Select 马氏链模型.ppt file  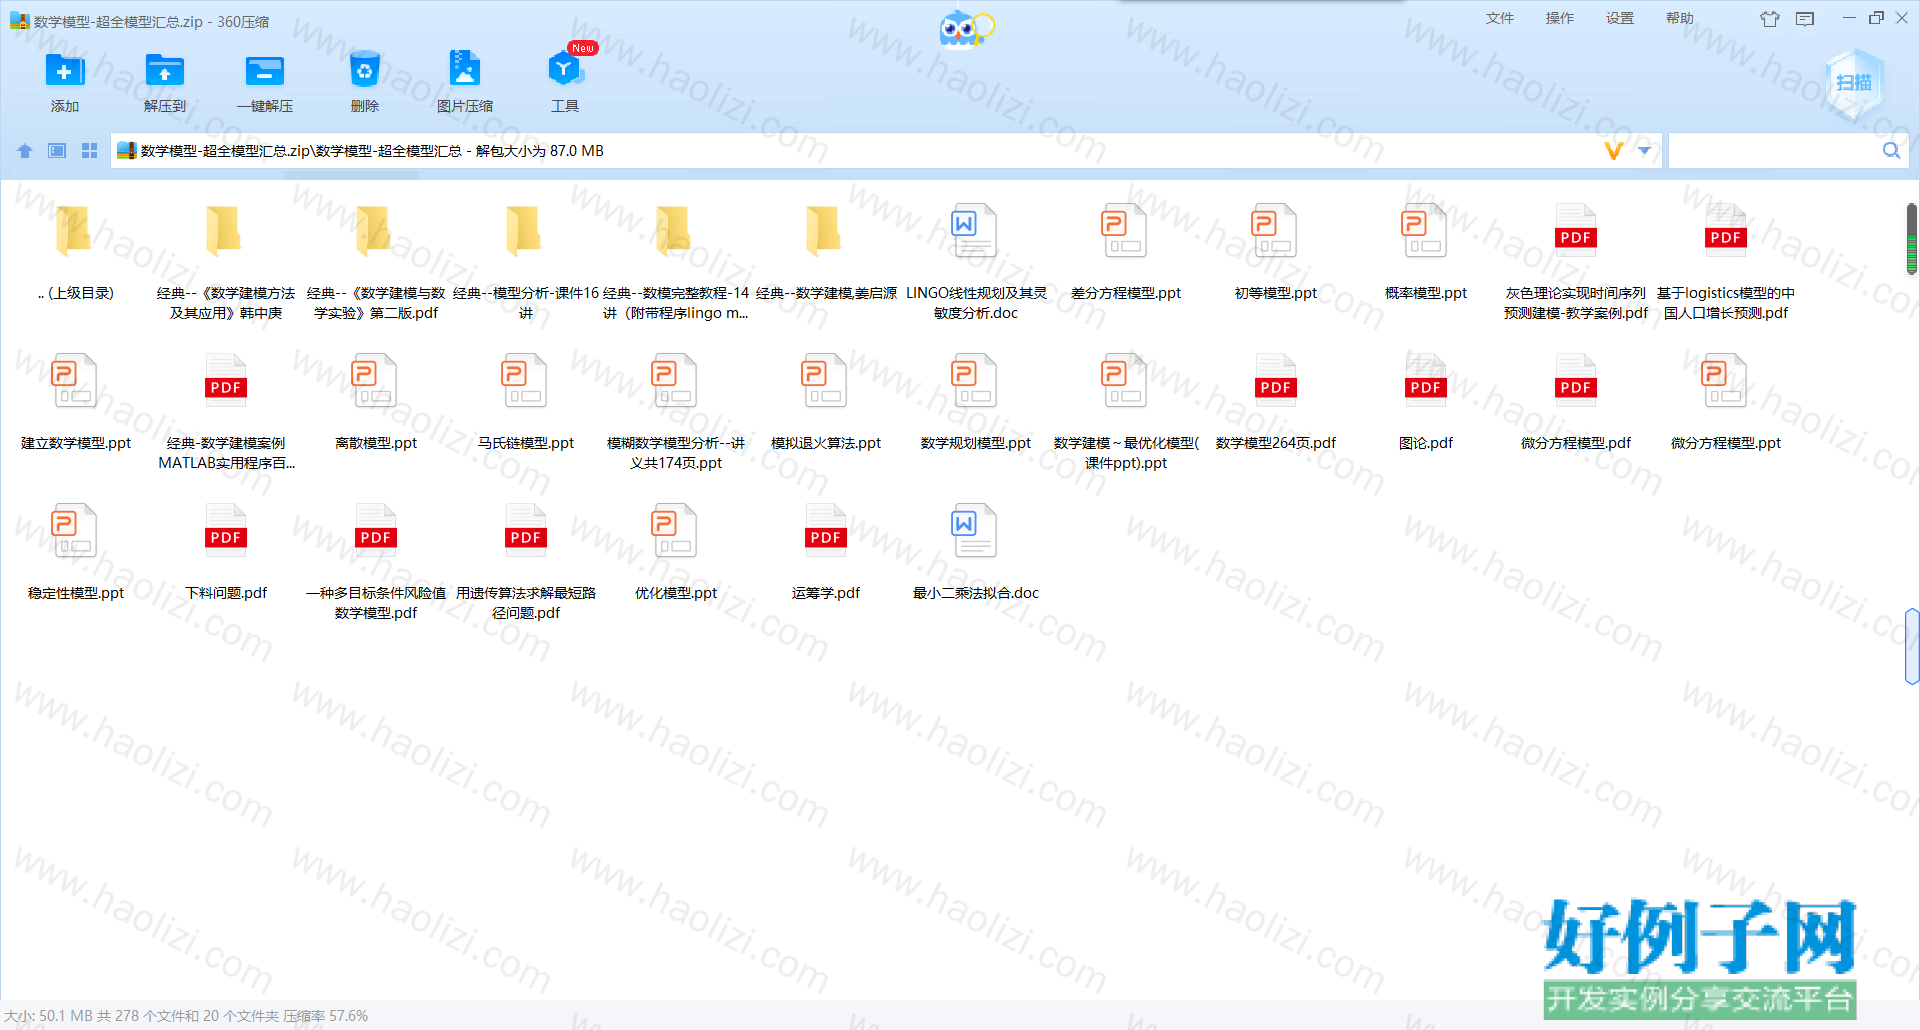526,402
